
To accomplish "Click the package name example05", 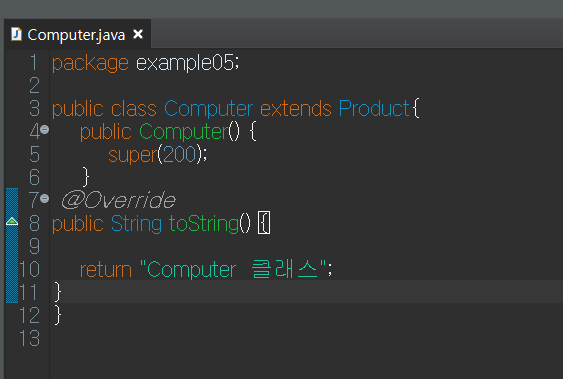I will point(185,63).
